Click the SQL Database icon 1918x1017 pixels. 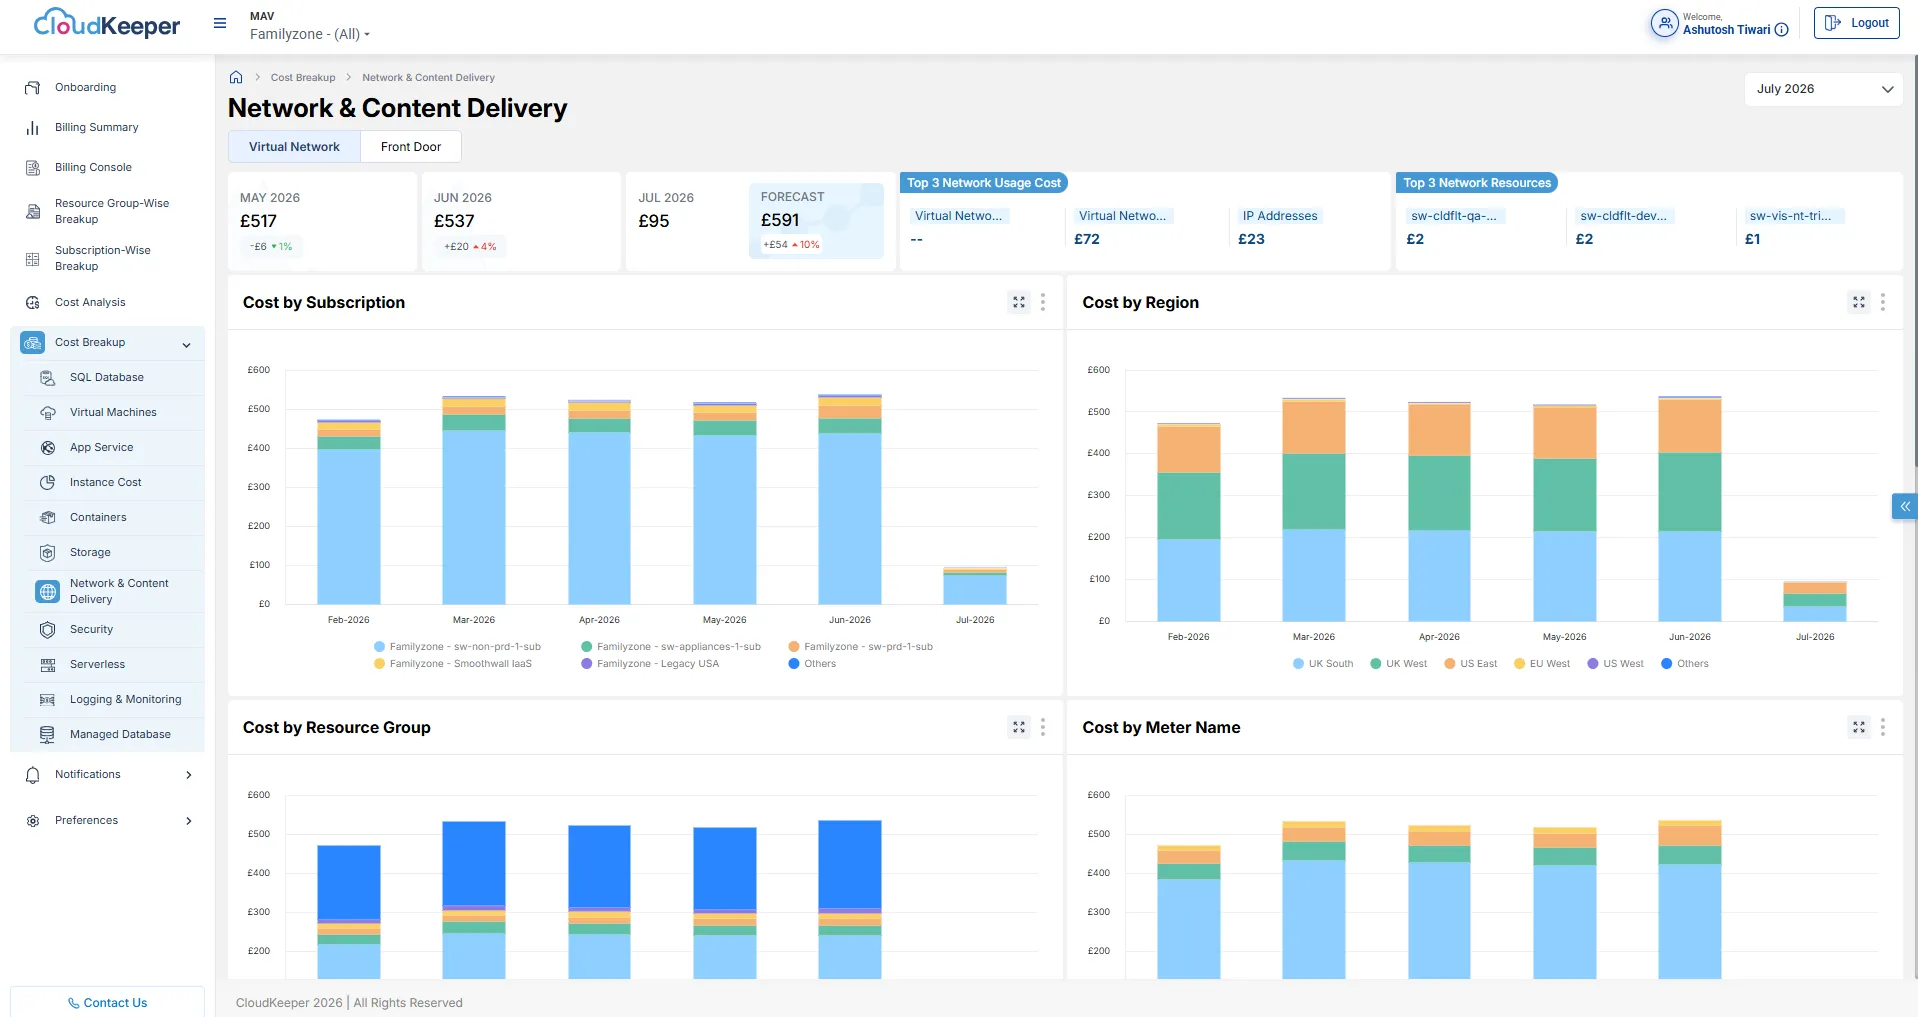coord(48,378)
